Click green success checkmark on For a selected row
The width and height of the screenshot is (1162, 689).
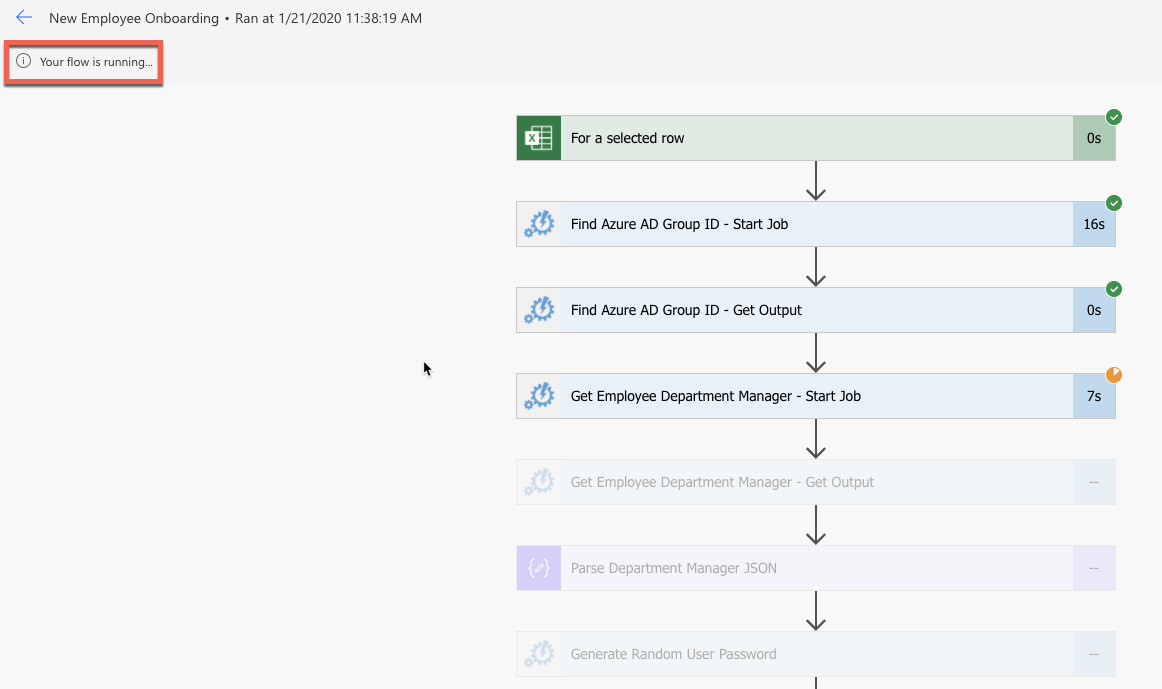(1114, 117)
